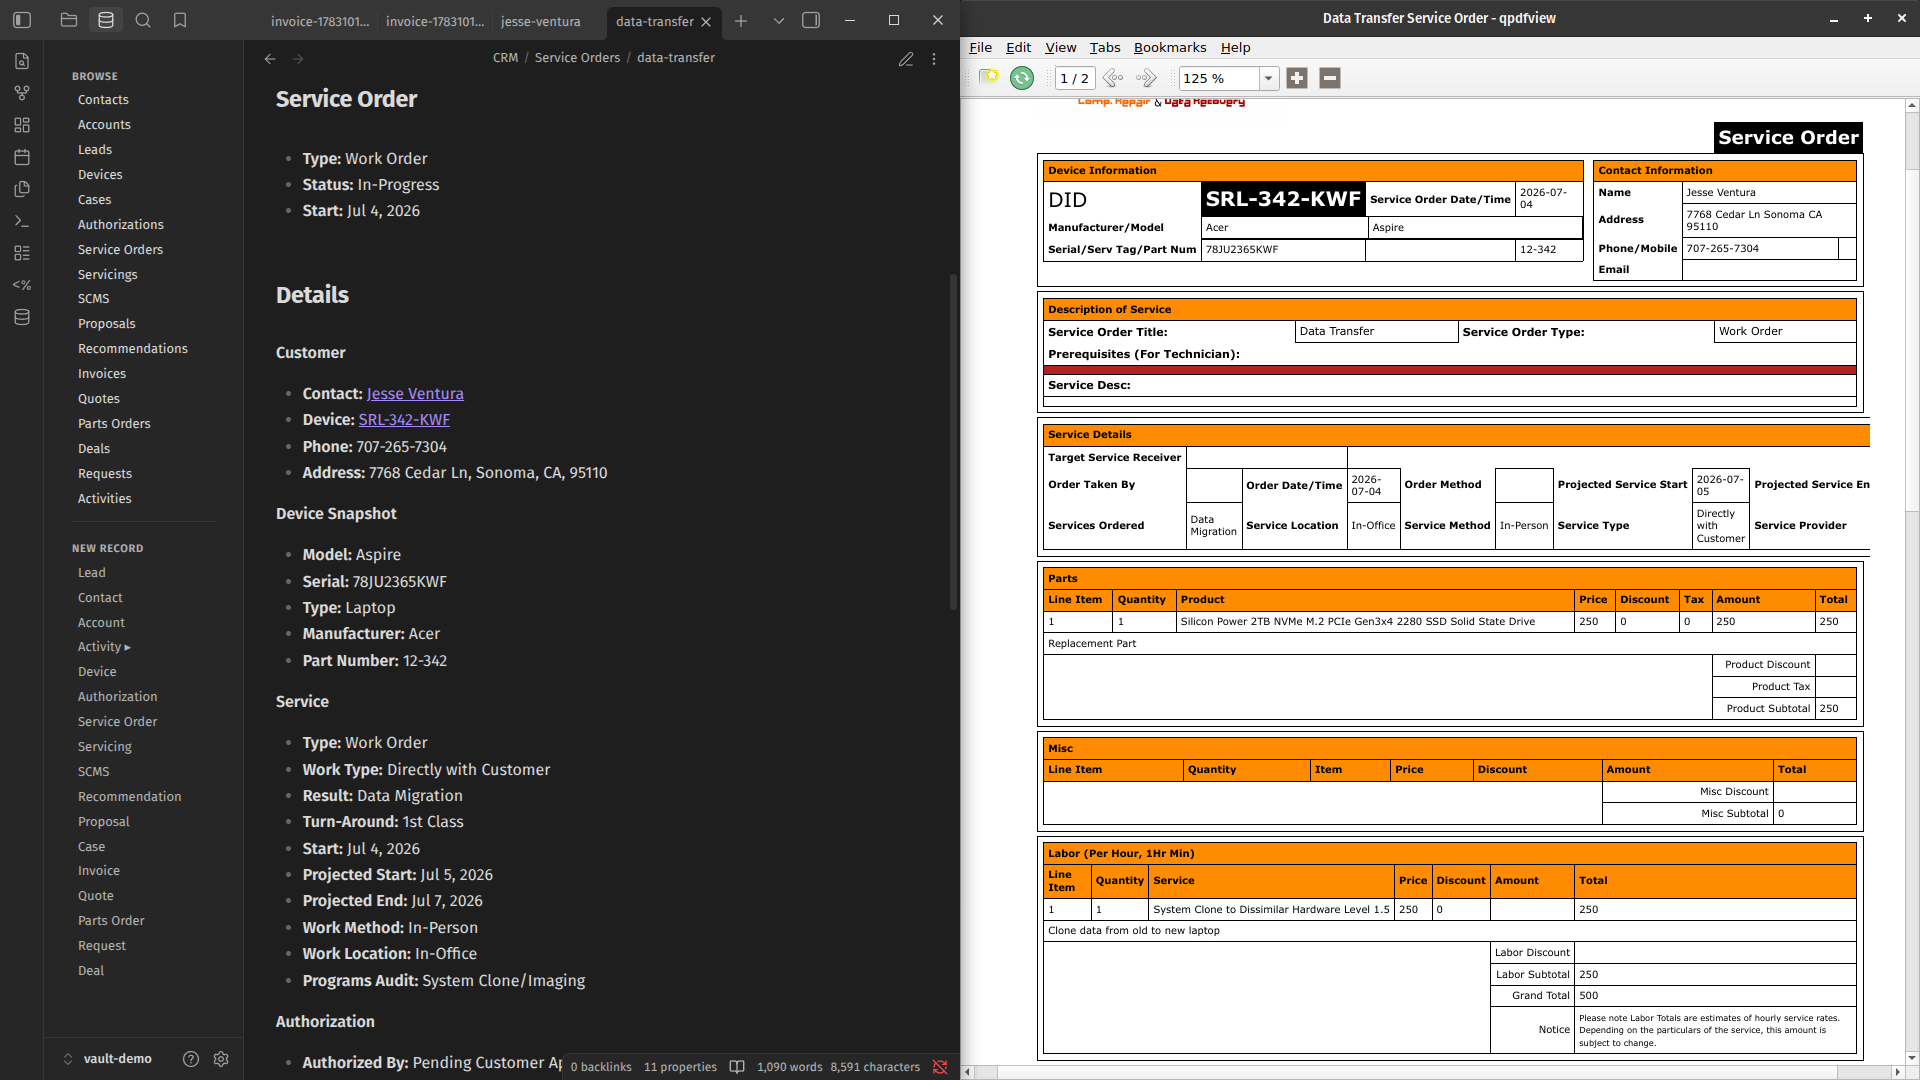This screenshot has width=1920, height=1080.
Task: Open the search icon in top bar
Action: (143, 20)
